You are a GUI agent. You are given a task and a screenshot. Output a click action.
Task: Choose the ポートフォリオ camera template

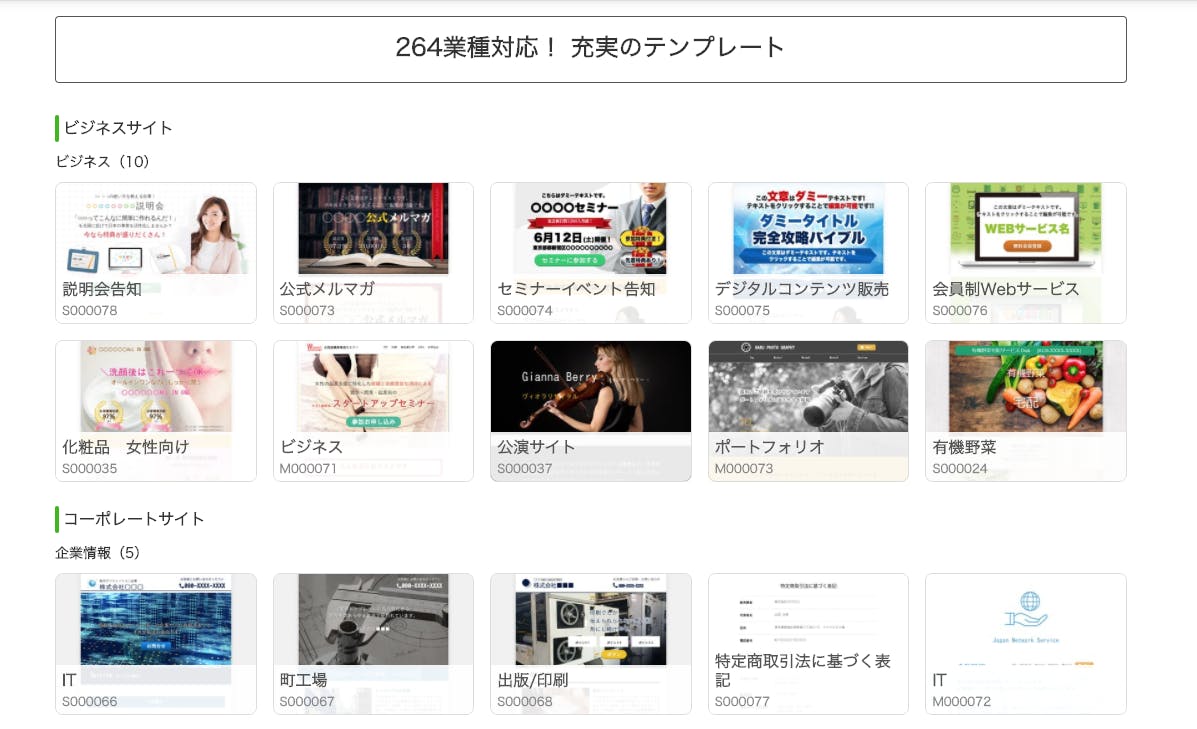click(808, 410)
